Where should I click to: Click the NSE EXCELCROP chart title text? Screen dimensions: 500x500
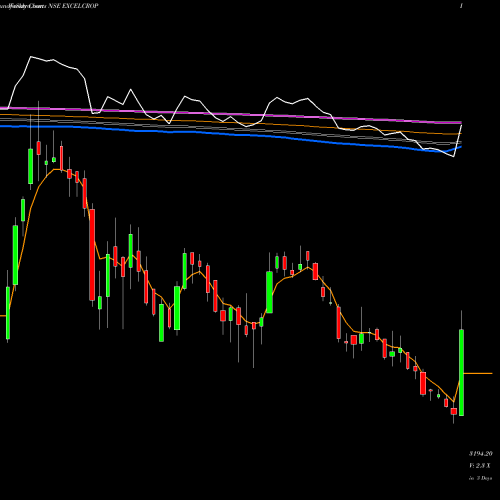tap(73, 6)
